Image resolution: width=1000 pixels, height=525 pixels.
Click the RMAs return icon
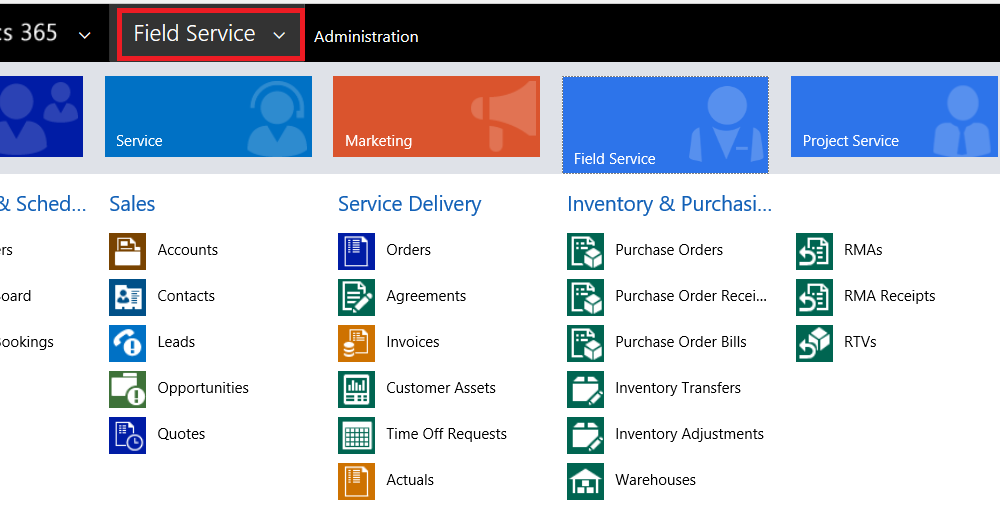coord(814,251)
